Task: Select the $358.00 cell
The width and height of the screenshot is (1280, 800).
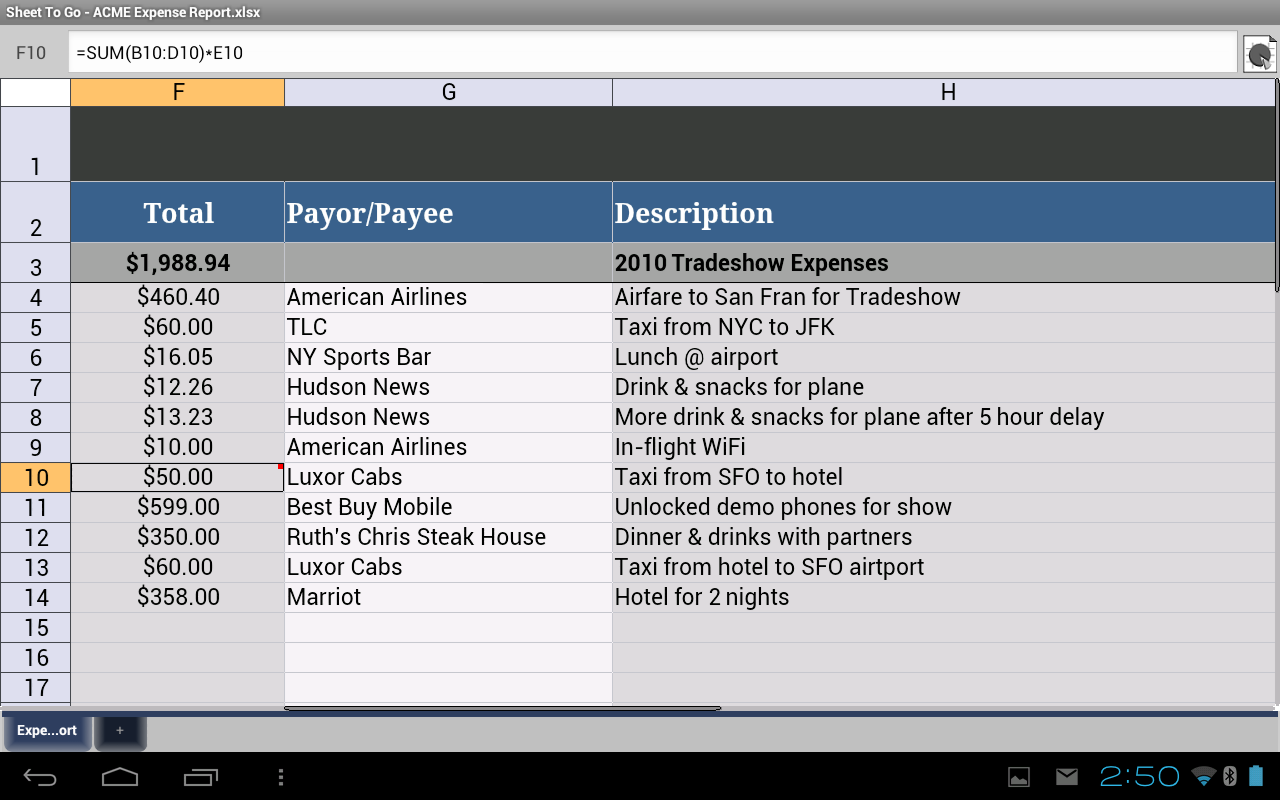Action: 178,597
